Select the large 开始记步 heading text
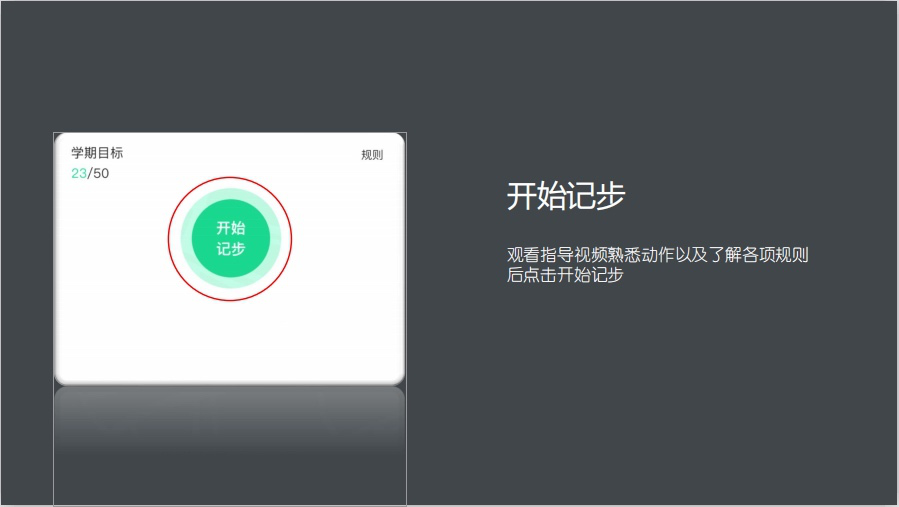 coord(565,197)
